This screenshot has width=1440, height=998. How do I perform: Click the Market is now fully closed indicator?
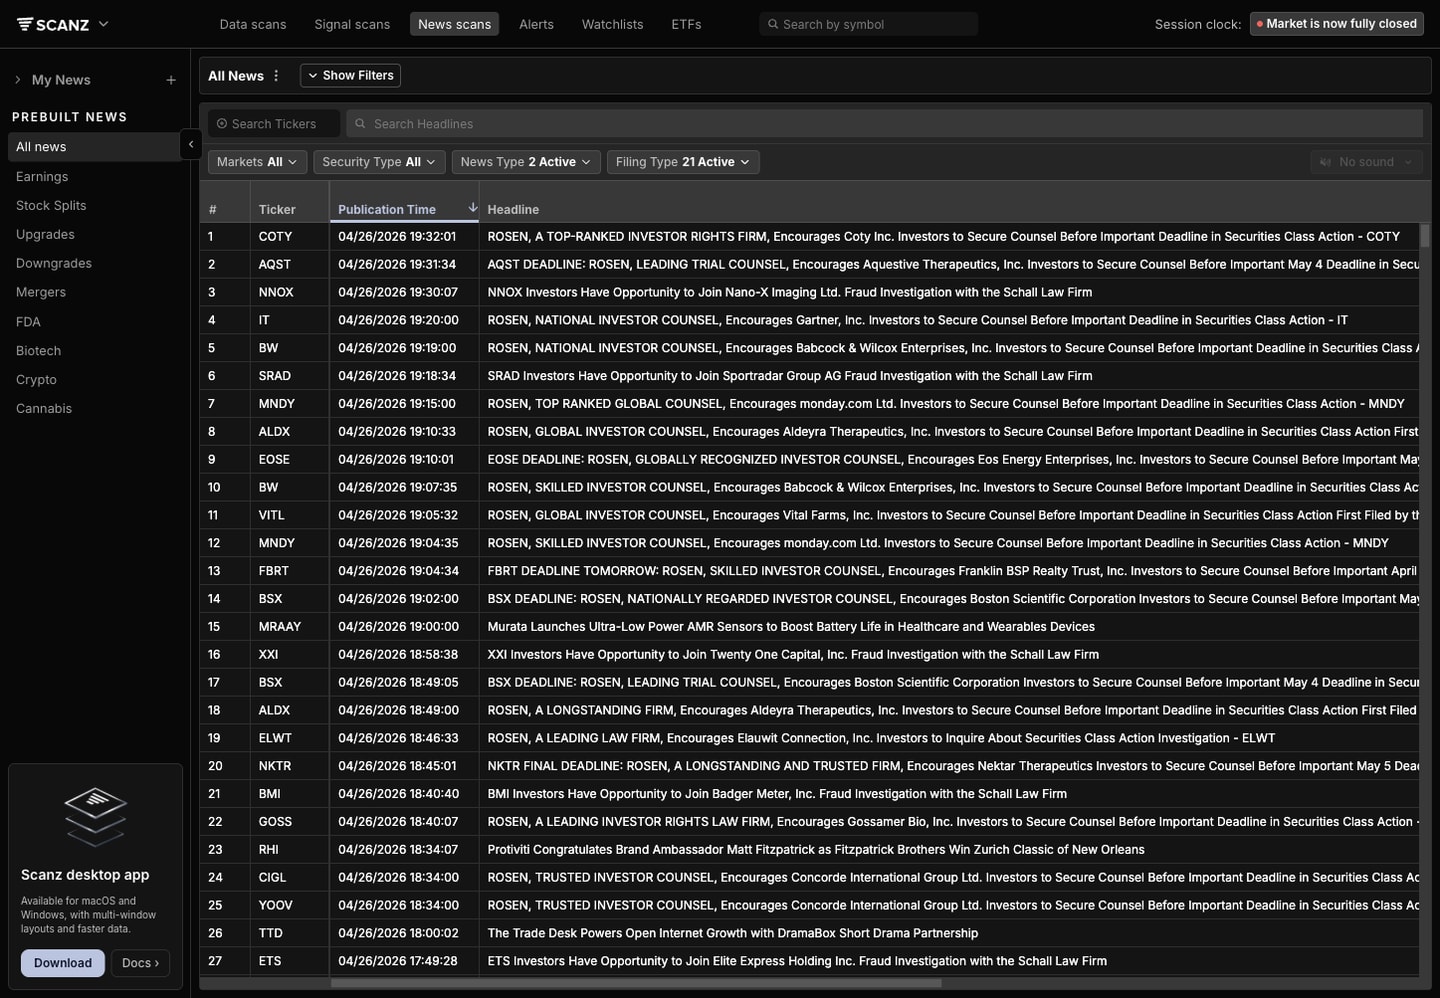click(1337, 24)
